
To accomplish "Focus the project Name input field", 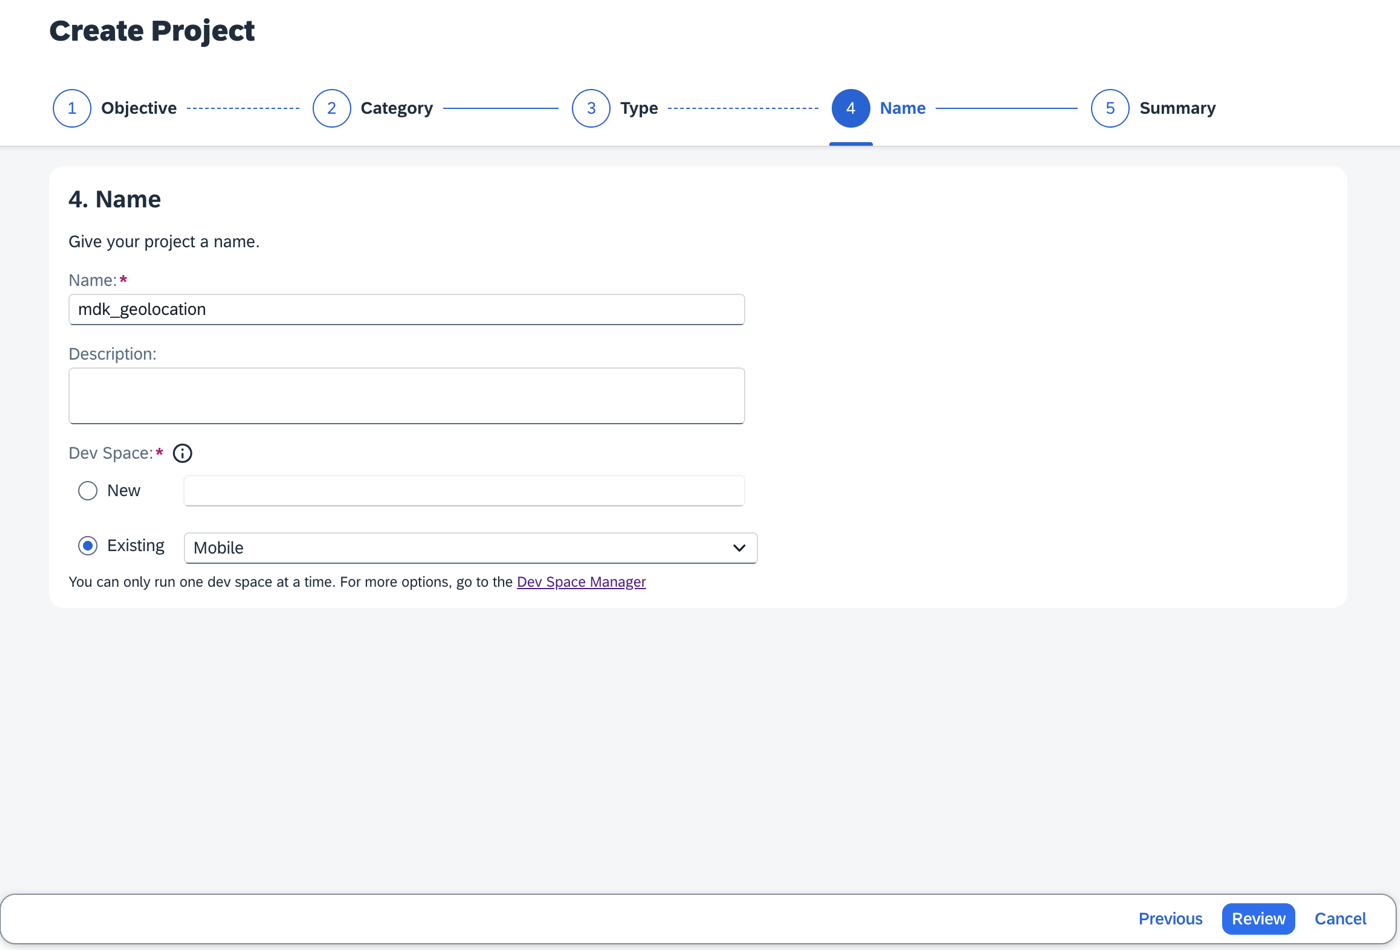I will click(406, 310).
